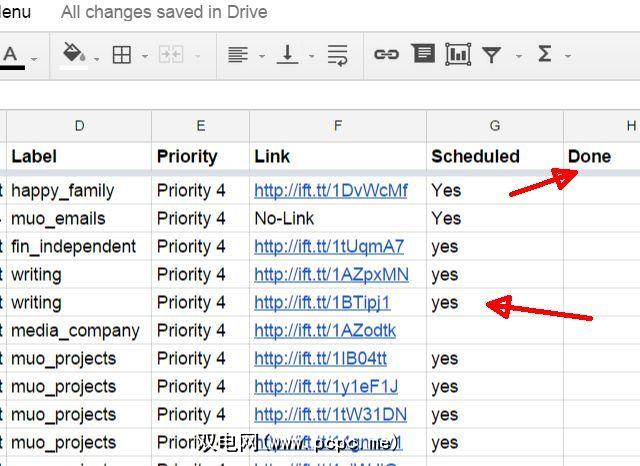
Task: Click the text color icon
Action: (12, 55)
